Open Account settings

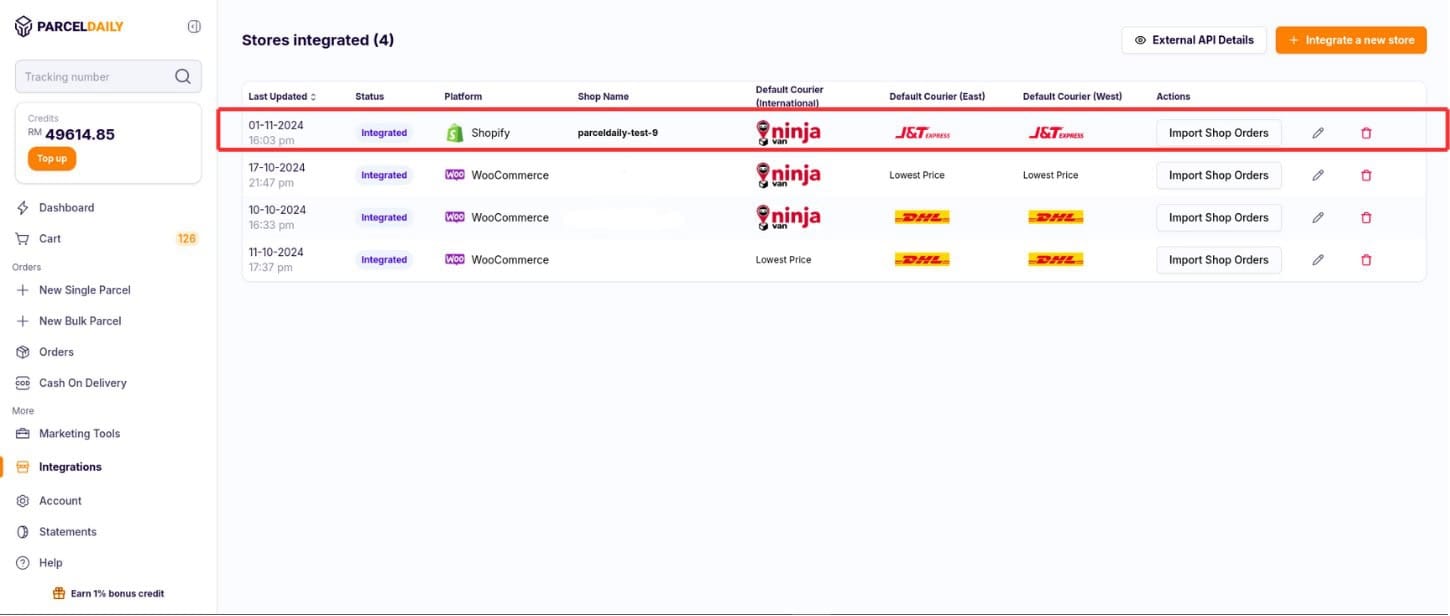tap(60, 501)
